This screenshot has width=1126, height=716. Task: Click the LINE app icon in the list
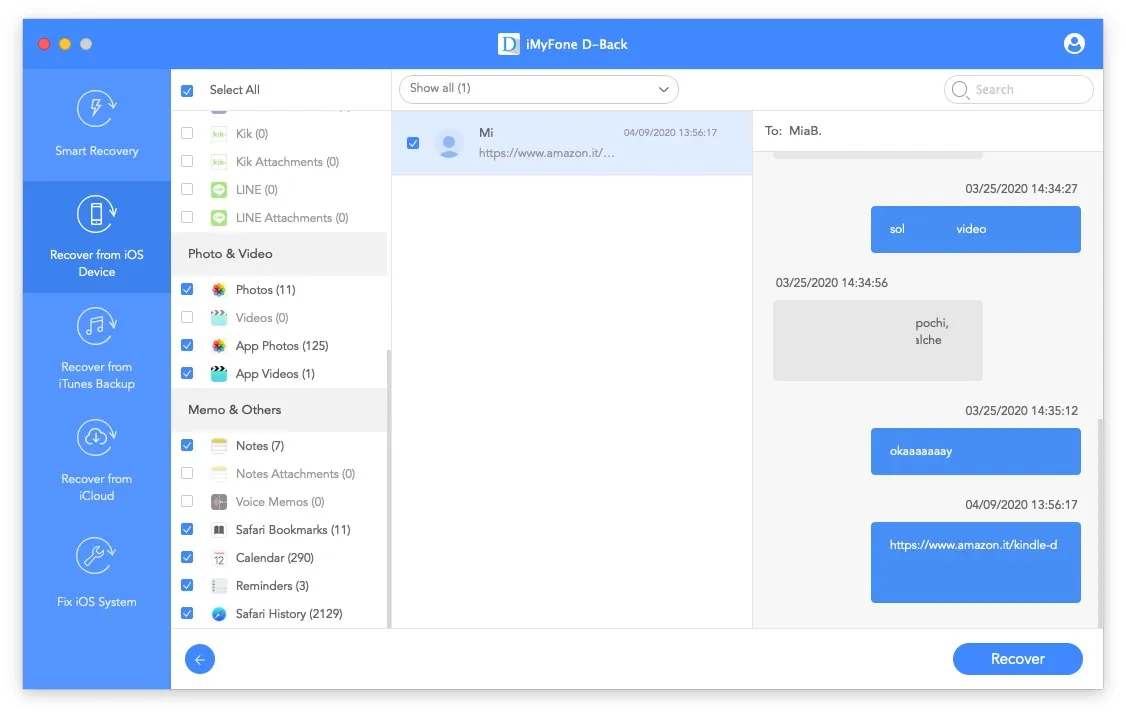coord(218,189)
